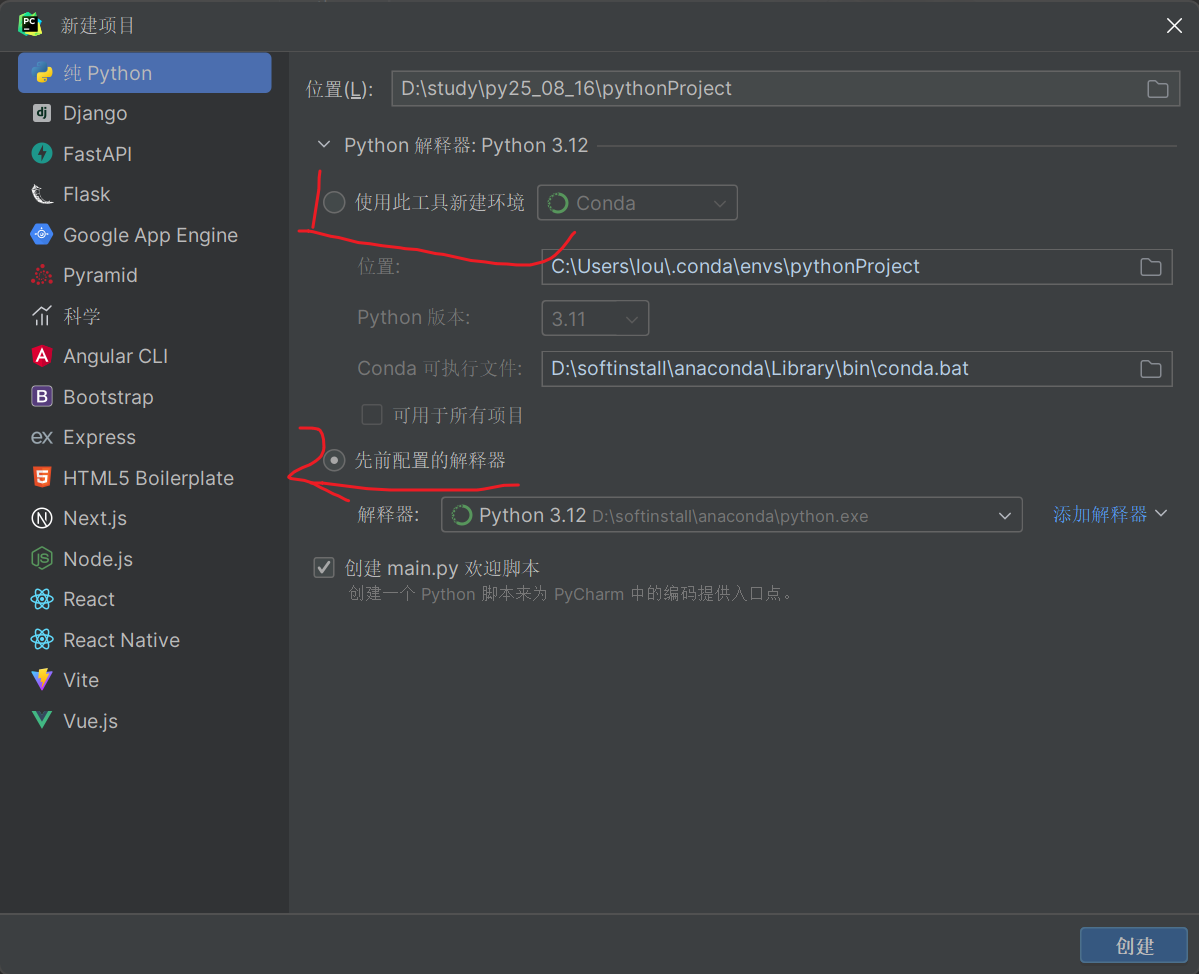1199x974 pixels.
Task: Choose Flask project type
Action: [x=145, y=194]
